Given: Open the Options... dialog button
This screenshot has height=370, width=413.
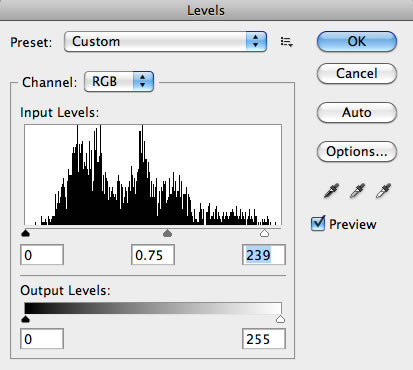Looking at the screenshot, I should coord(357,152).
